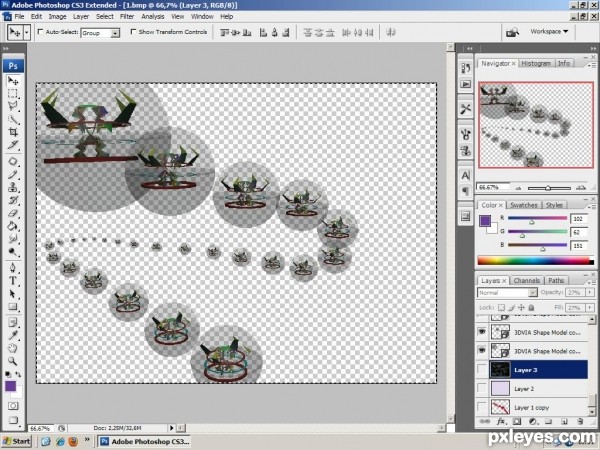Select the Notes tool
600x450 pixels.
(x=13, y=322)
